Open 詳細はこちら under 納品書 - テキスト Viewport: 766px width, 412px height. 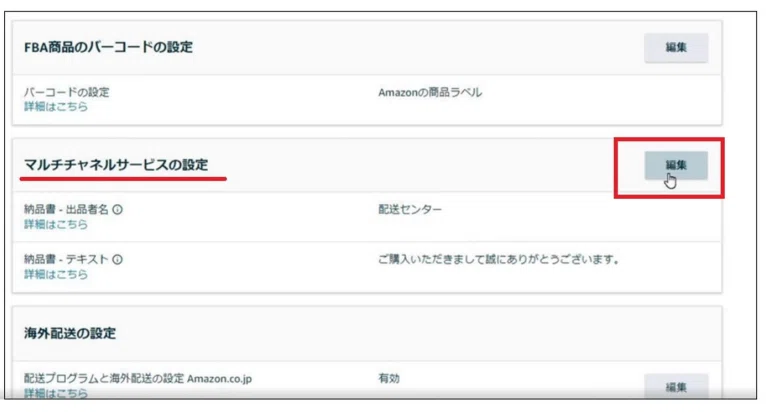56,274
